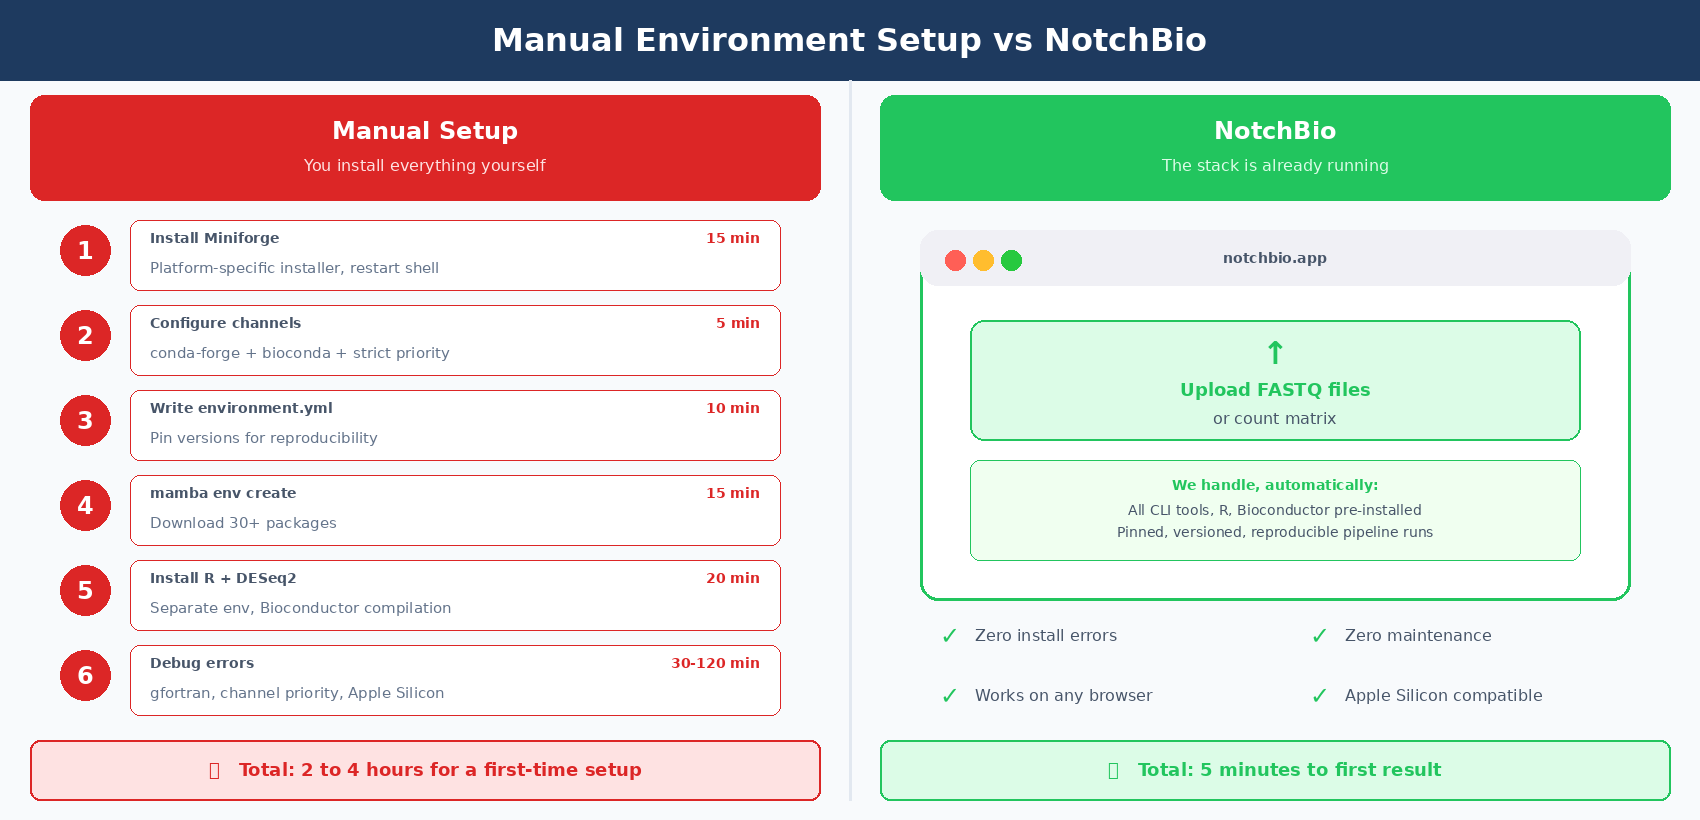
Task: Click the 'Works on any browser' label
Action: [1064, 696]
